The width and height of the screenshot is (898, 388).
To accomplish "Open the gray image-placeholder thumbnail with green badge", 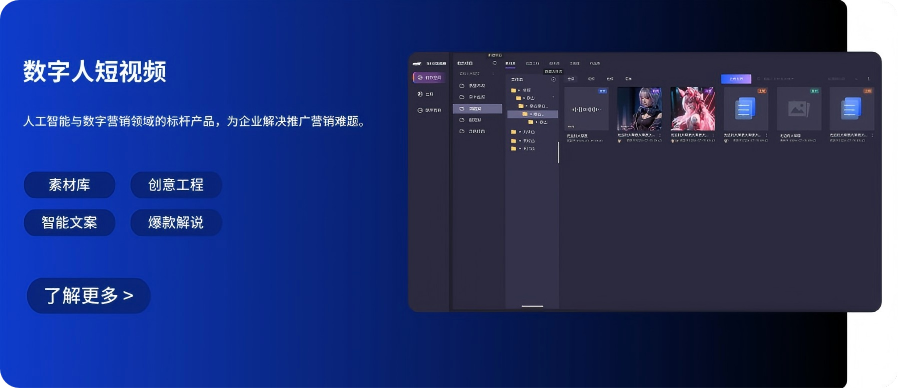I will click(x=799, y=109).
